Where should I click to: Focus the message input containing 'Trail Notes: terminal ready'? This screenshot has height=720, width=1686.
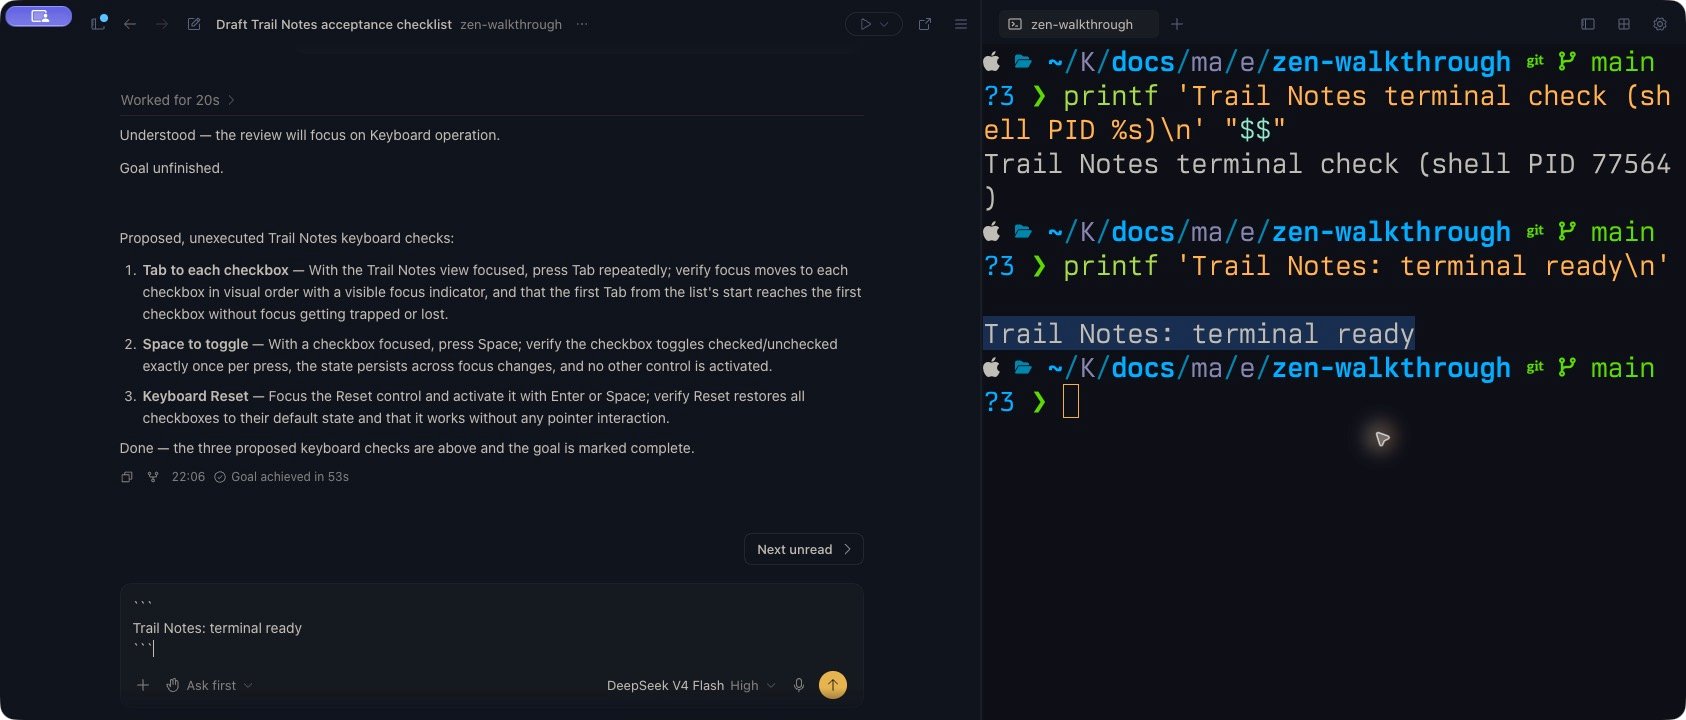click(491, 628)
